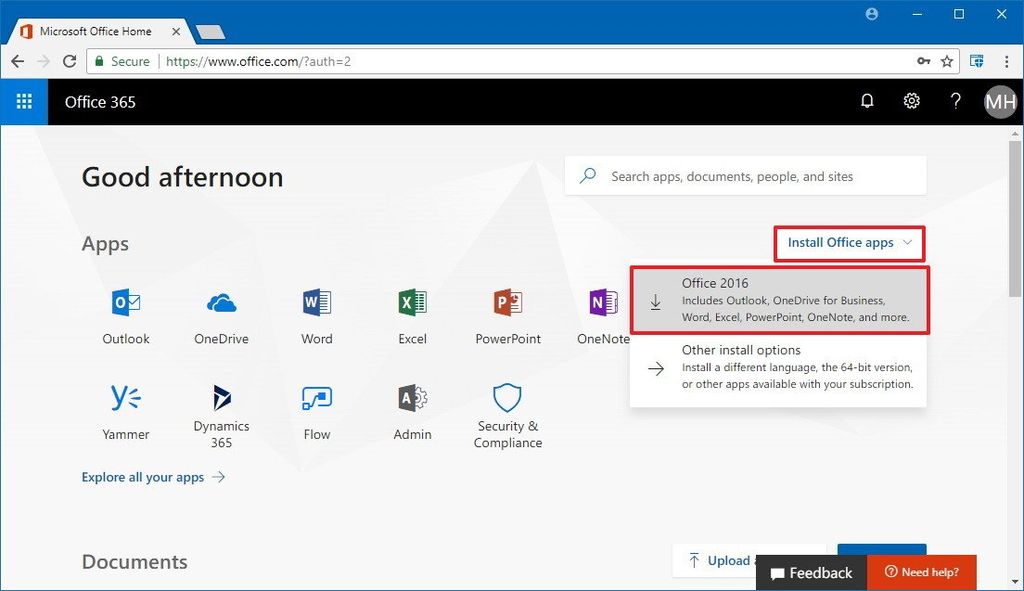Click the Search apps and documents field

(x=745, y=175)
